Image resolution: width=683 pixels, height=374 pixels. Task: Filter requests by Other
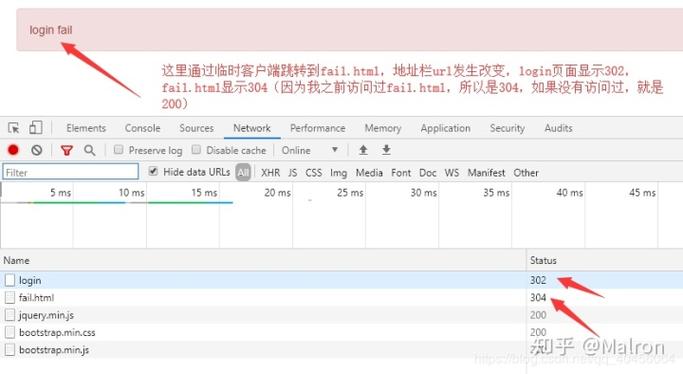(x=526, y=173)
